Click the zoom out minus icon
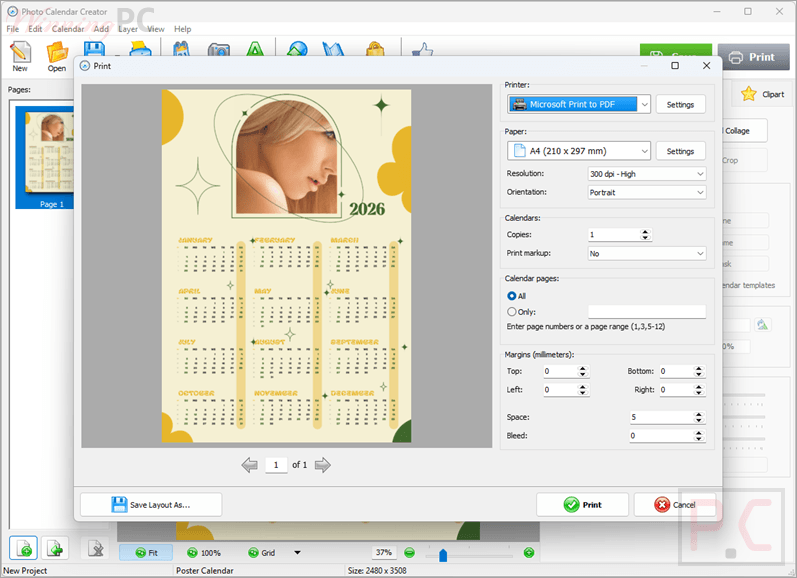 [x=409, y=553]
